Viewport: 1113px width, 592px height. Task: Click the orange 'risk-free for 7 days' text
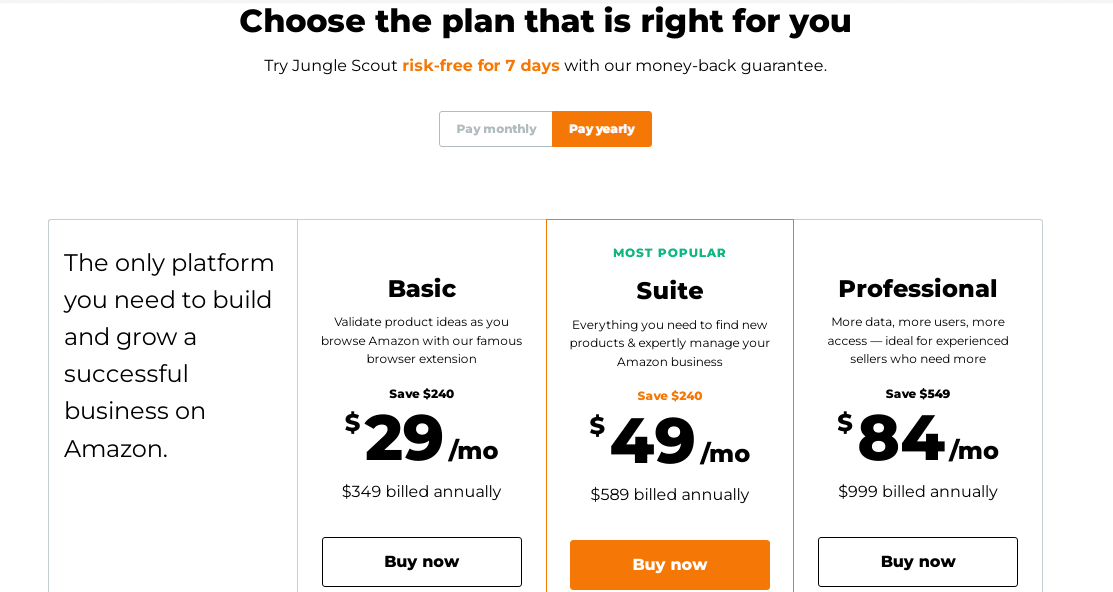(481, 66)
